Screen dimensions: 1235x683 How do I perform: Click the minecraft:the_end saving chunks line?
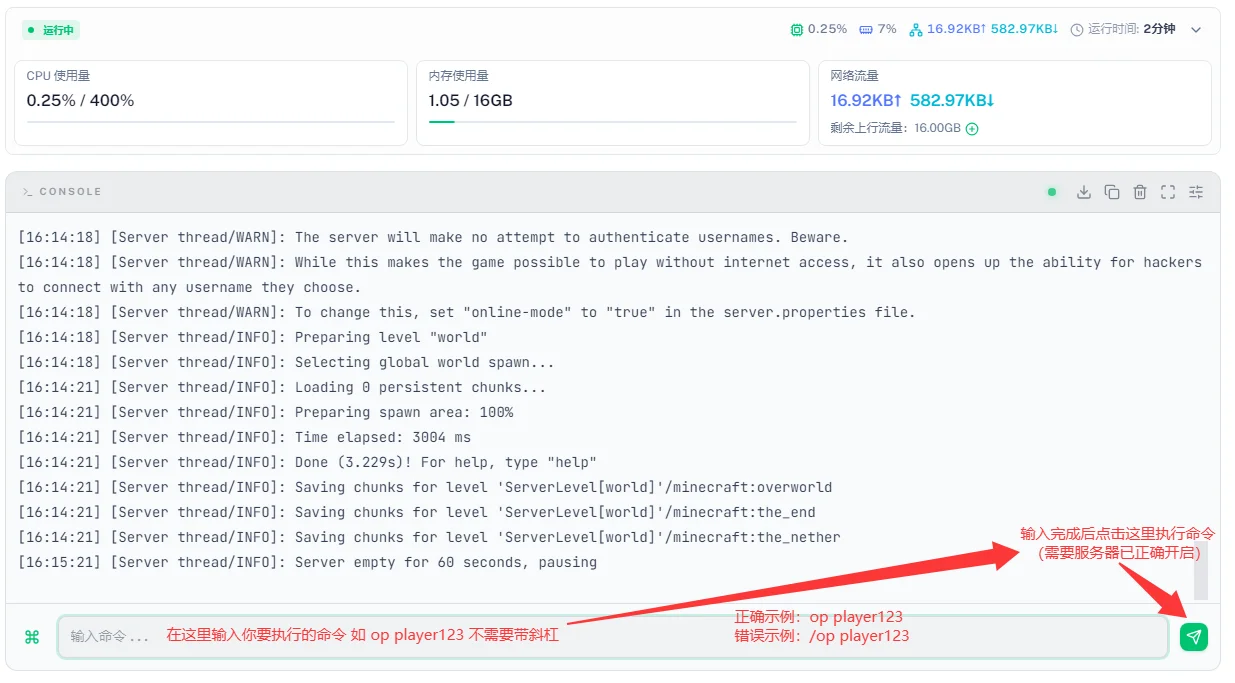tap(417, 512)
